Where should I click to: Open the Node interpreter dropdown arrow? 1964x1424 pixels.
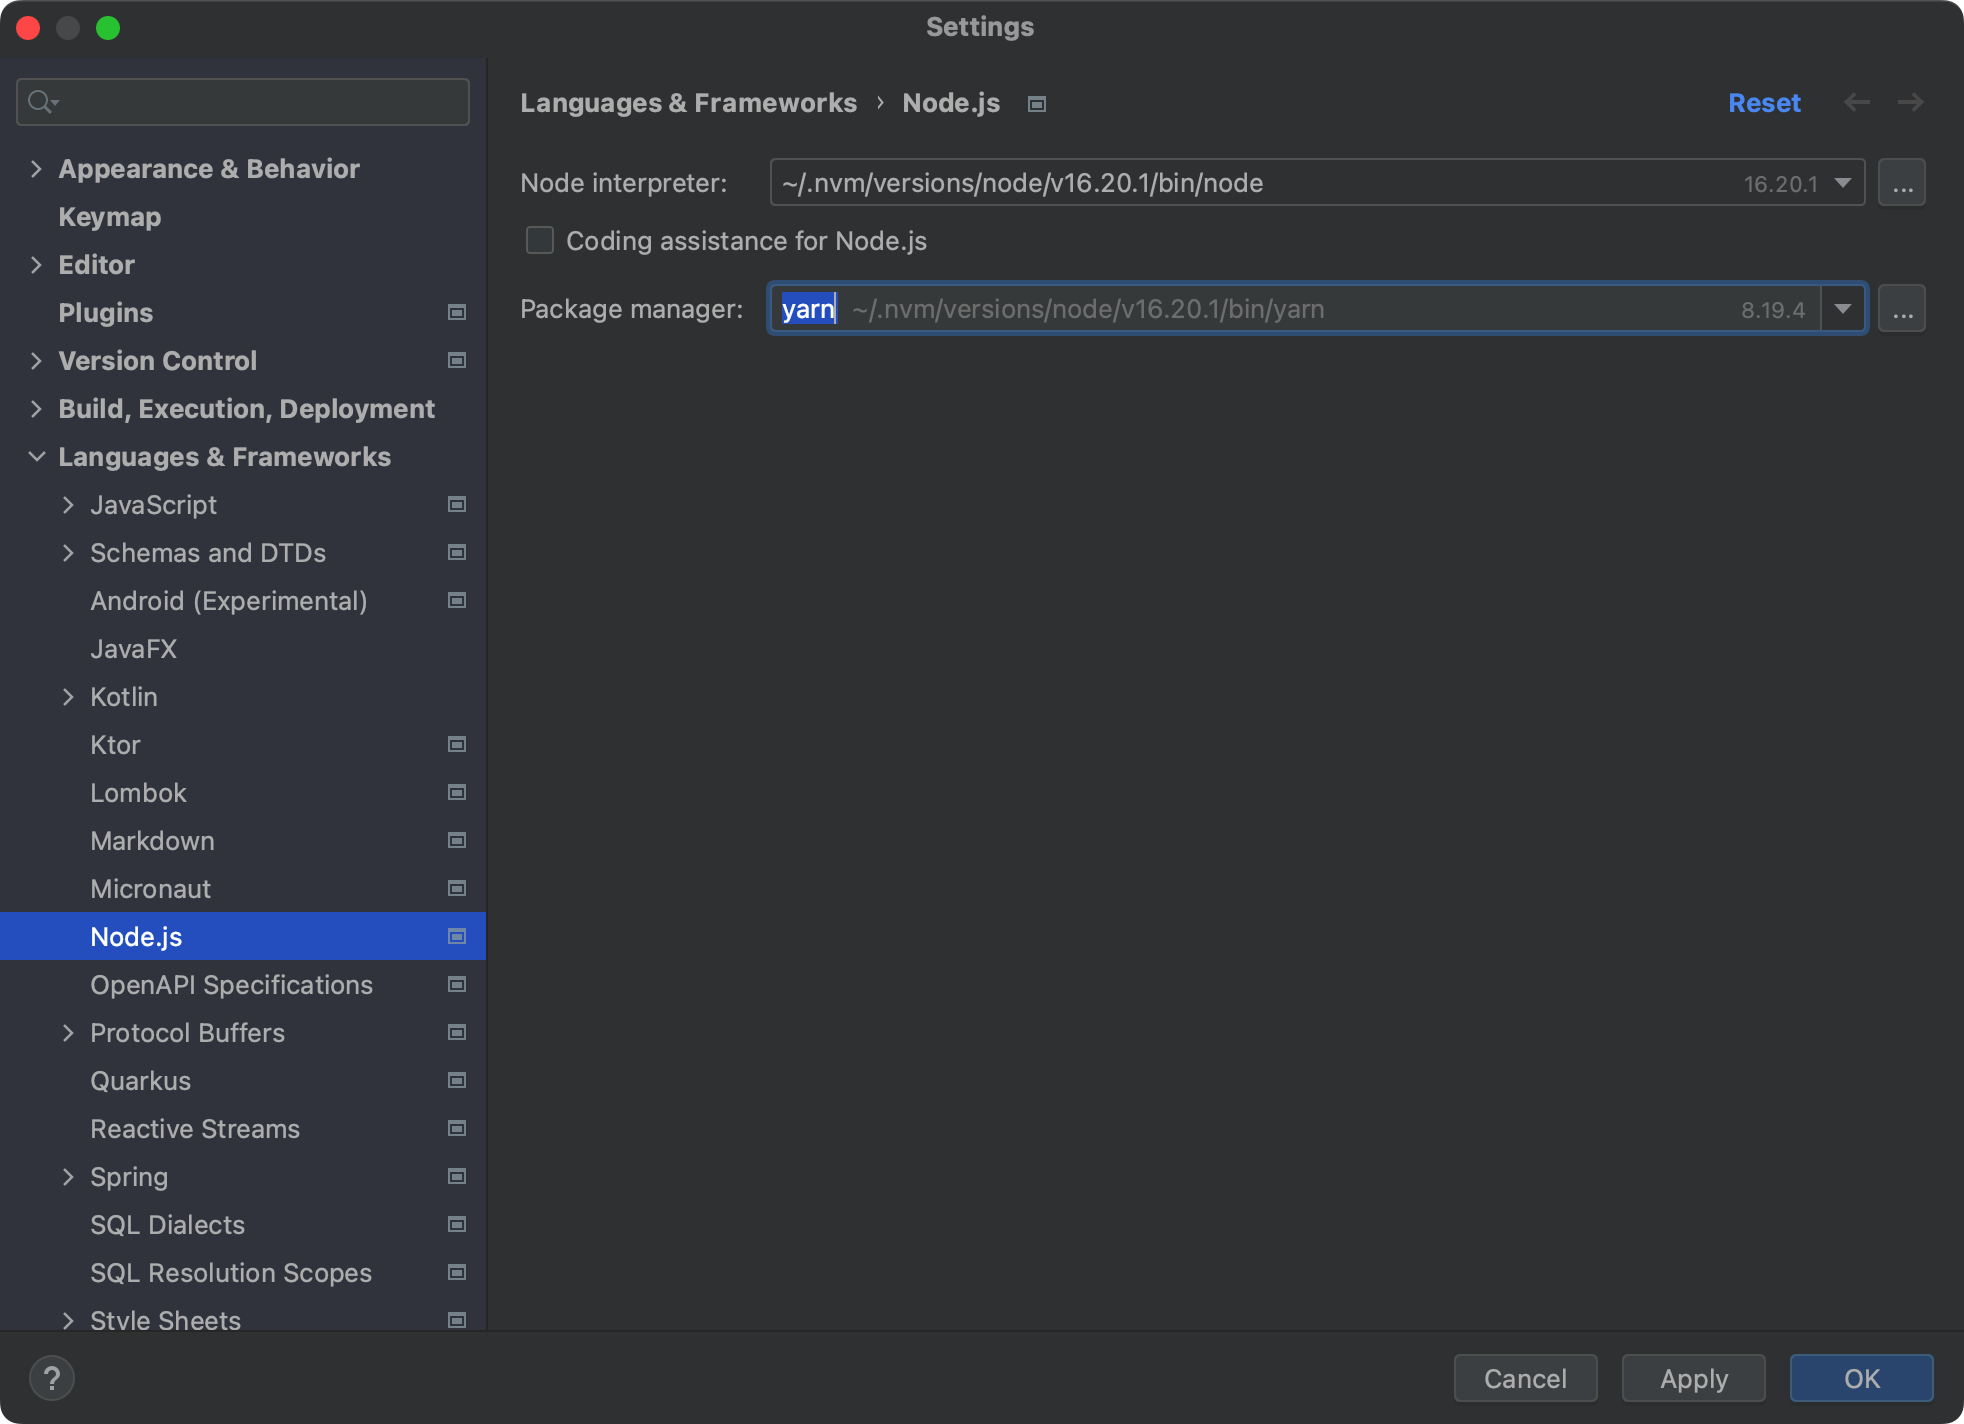(x=1842, y=183)
